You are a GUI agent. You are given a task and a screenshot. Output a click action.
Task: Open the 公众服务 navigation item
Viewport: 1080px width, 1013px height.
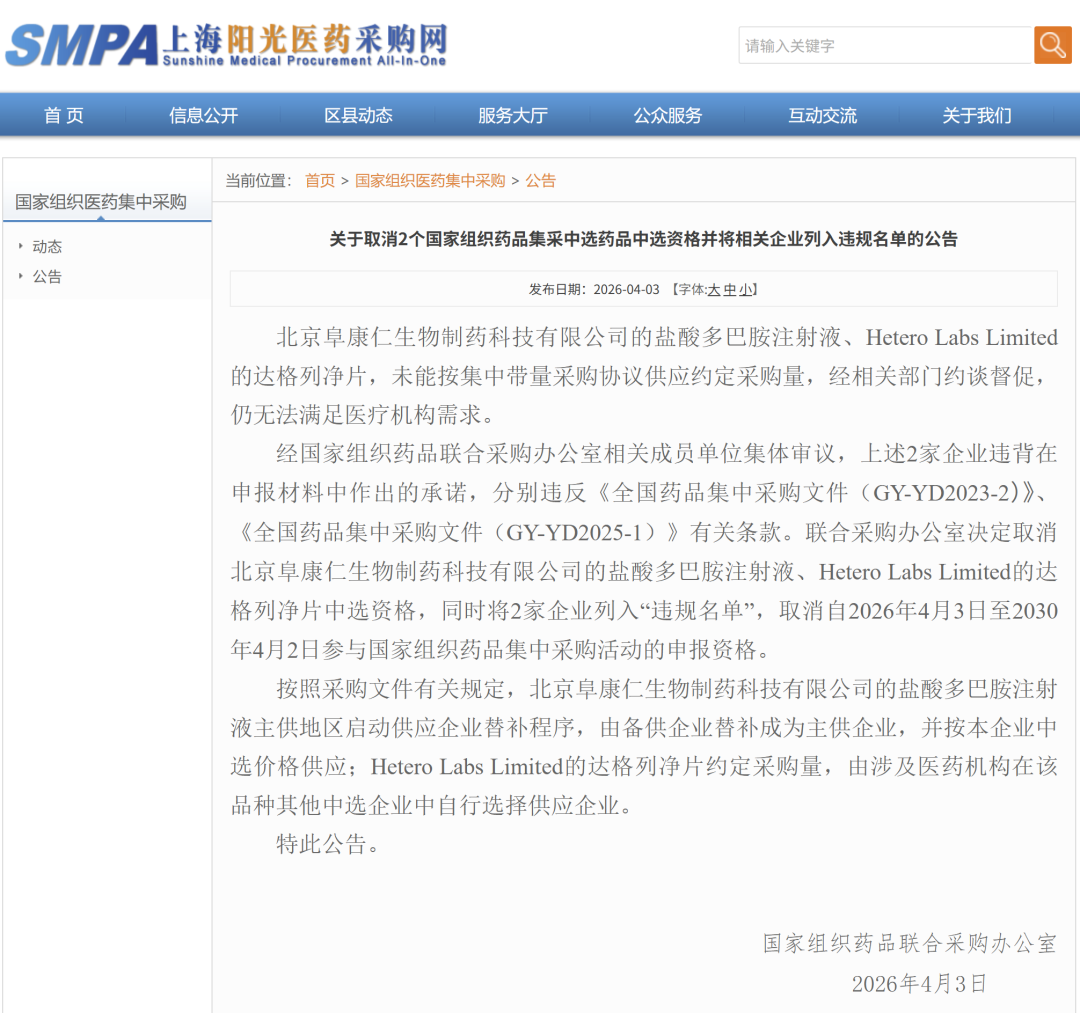[668, 116]
